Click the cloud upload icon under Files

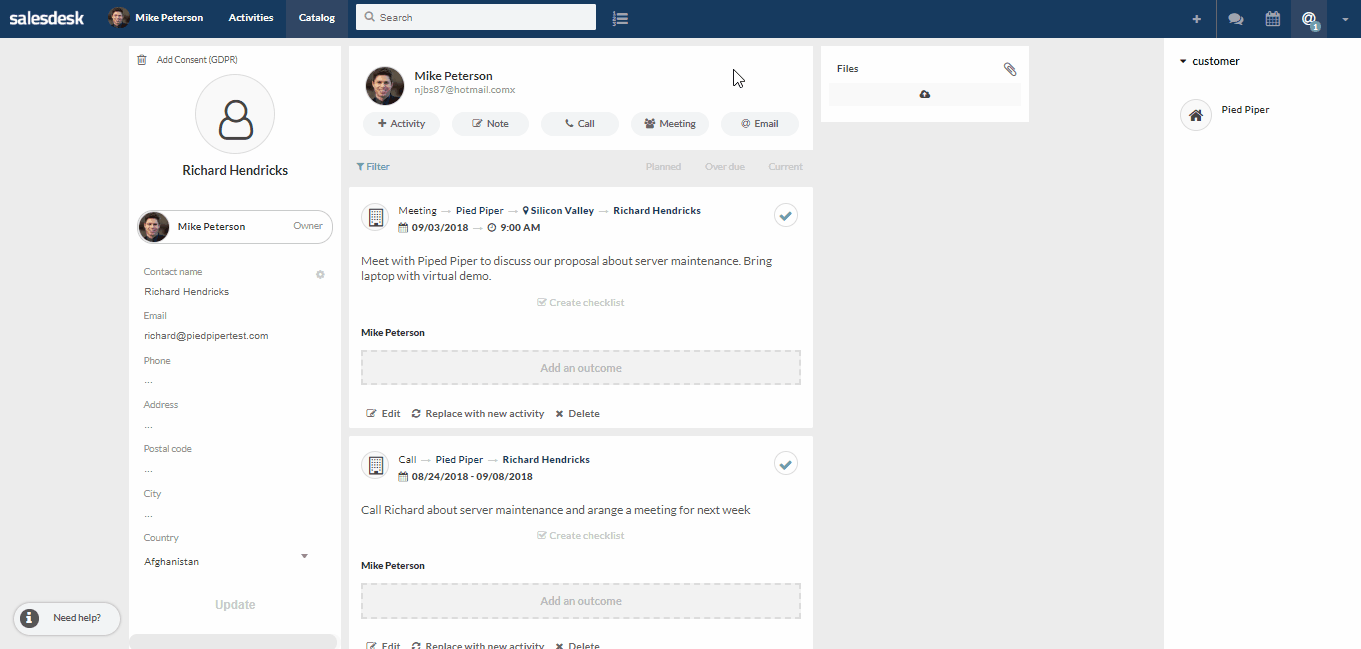point(924,94)
